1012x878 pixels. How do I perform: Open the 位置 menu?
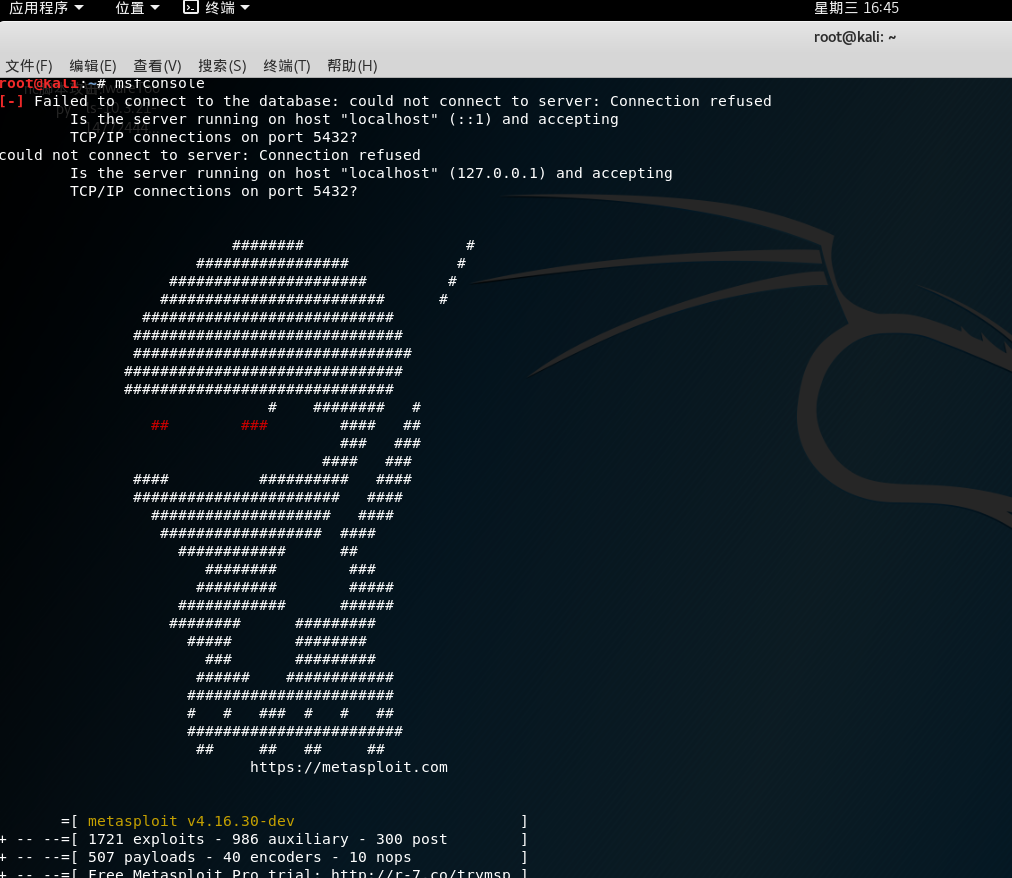130,8
